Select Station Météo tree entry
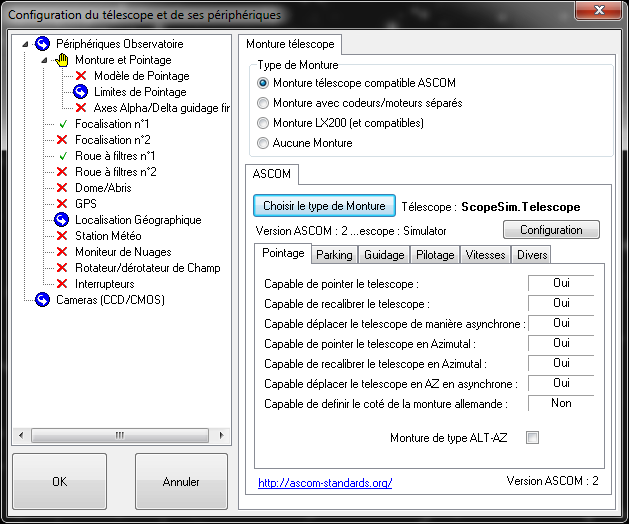The height and width of the screenshot is (524, 629). click(x=108, y=236)
